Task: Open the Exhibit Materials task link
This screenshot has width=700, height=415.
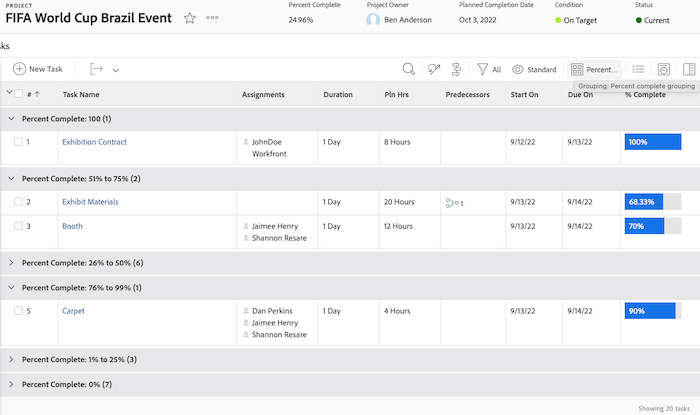Action: pos(90,202)
